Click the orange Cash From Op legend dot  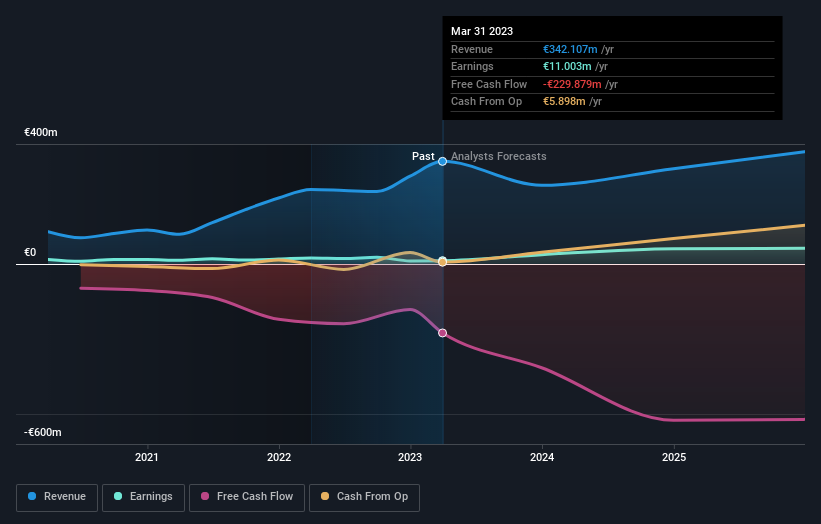pyautogui.click(x=325, y=496)
